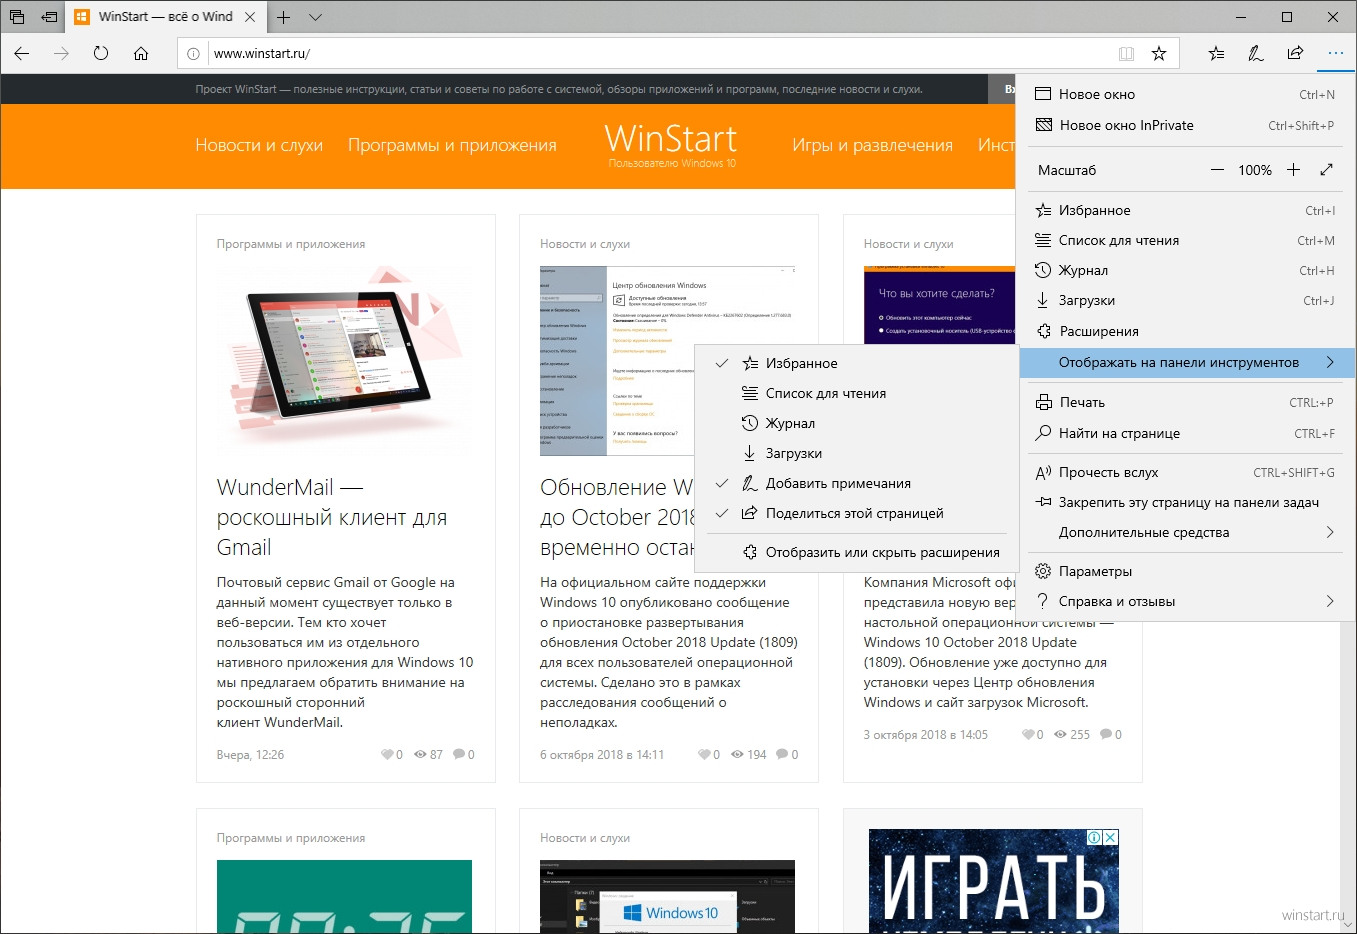Open the tabs you've set aside icon

(17, 17)
